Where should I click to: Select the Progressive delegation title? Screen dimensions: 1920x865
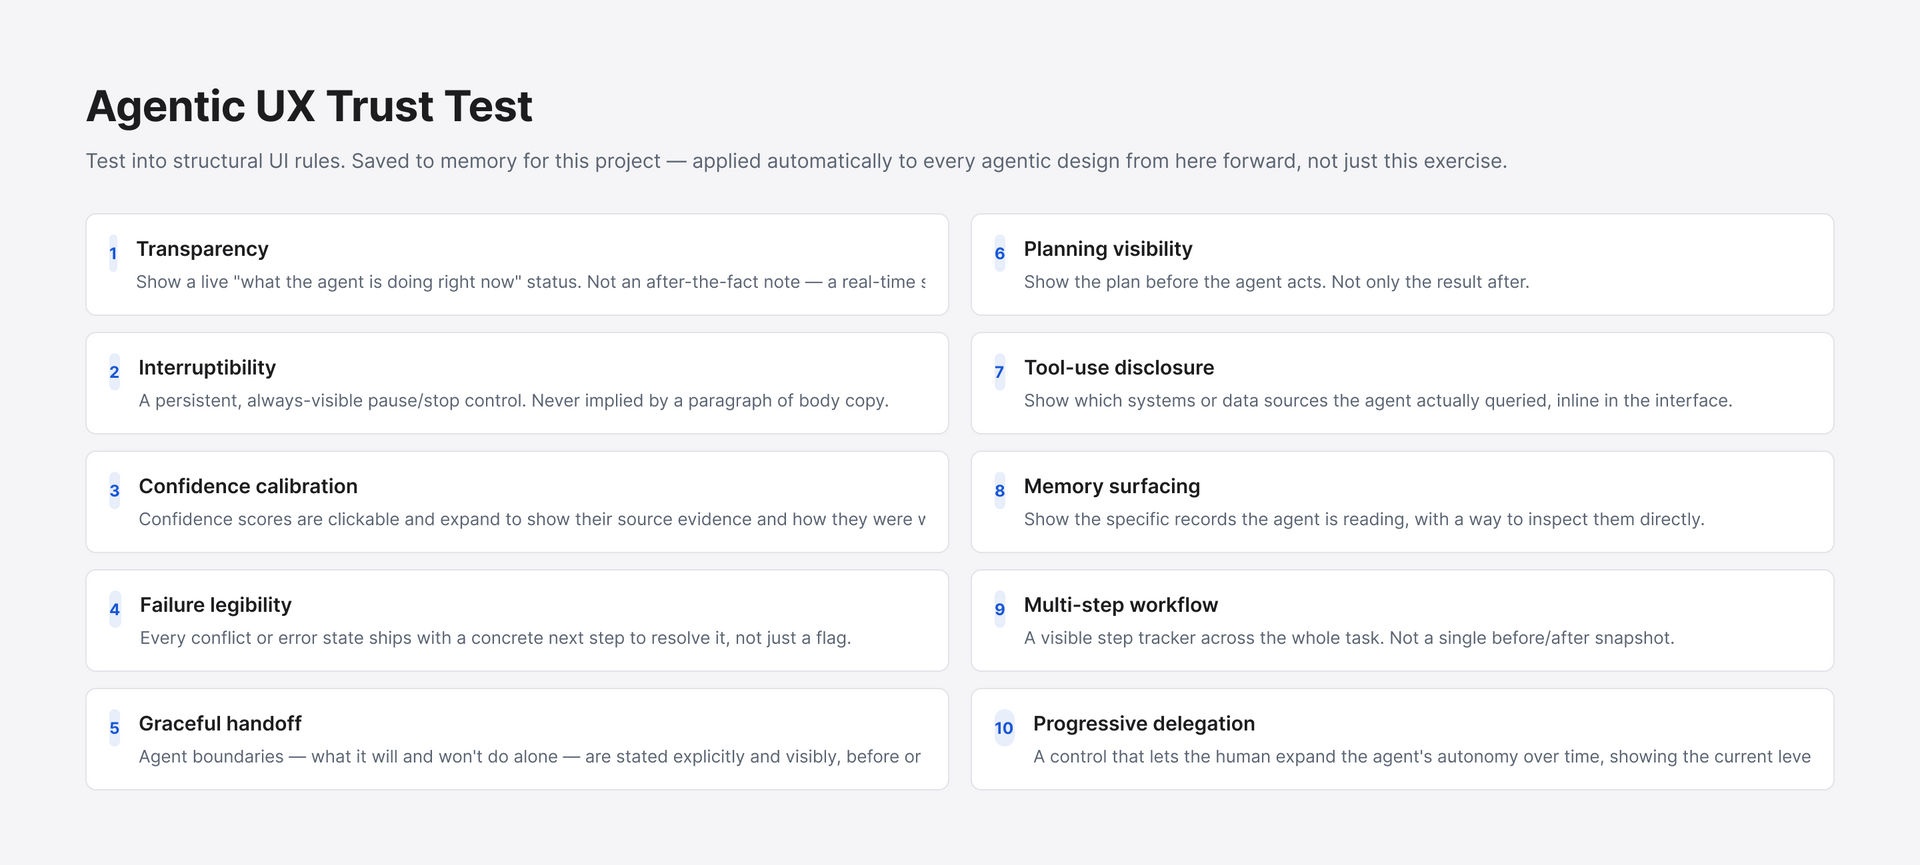tap(1144, 723)
